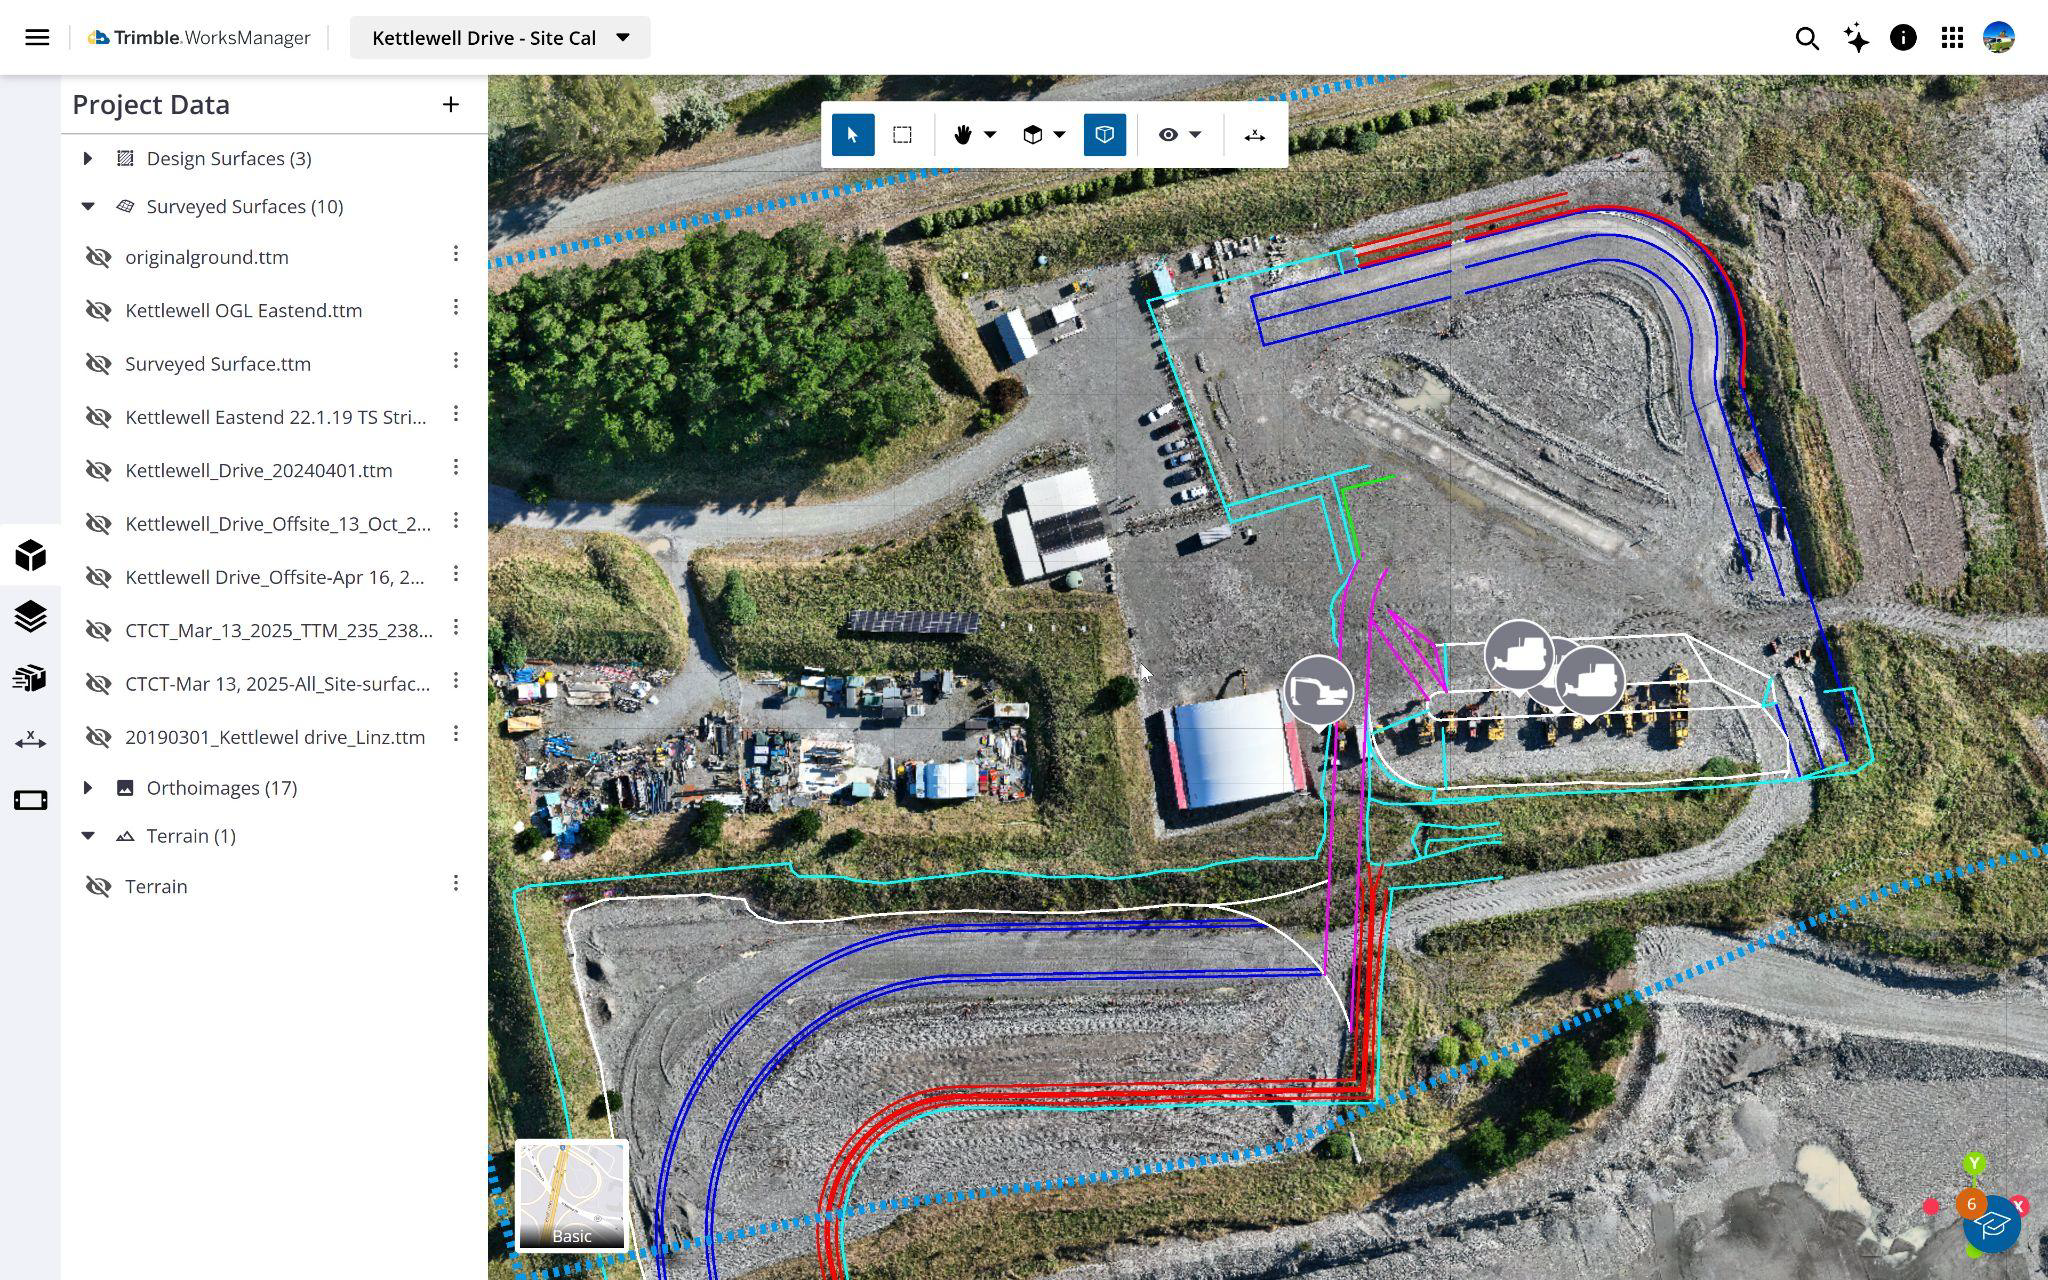The image size is (2048, 1280).
Task: Open the hamburger menu at top left
Action: [x=37, y=37]
